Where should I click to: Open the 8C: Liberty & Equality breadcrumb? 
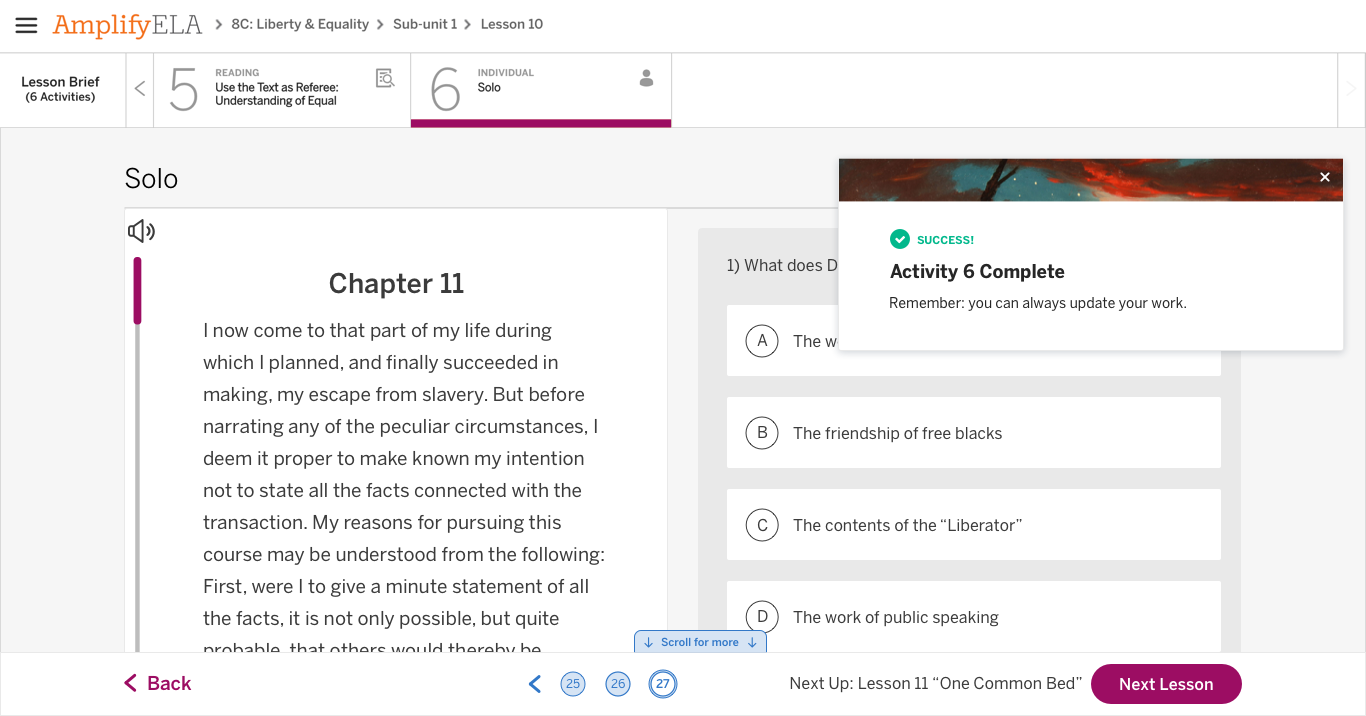point(300,24)
